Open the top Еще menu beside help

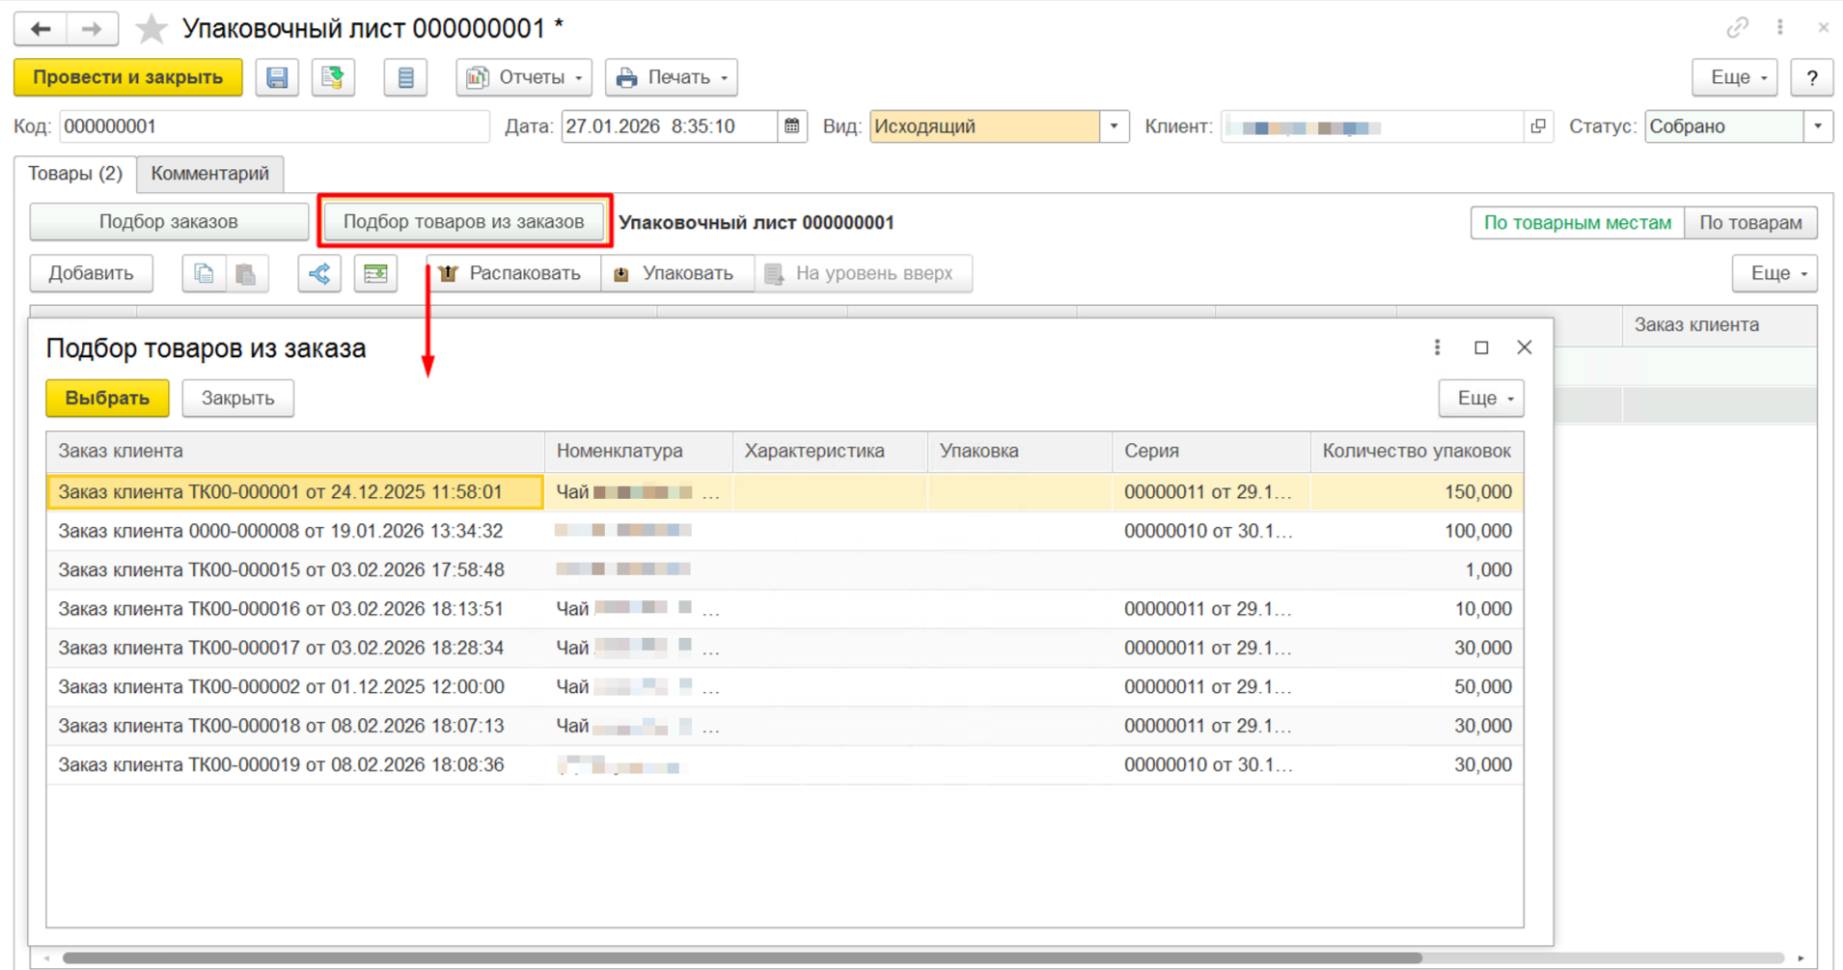(1734, 77)
